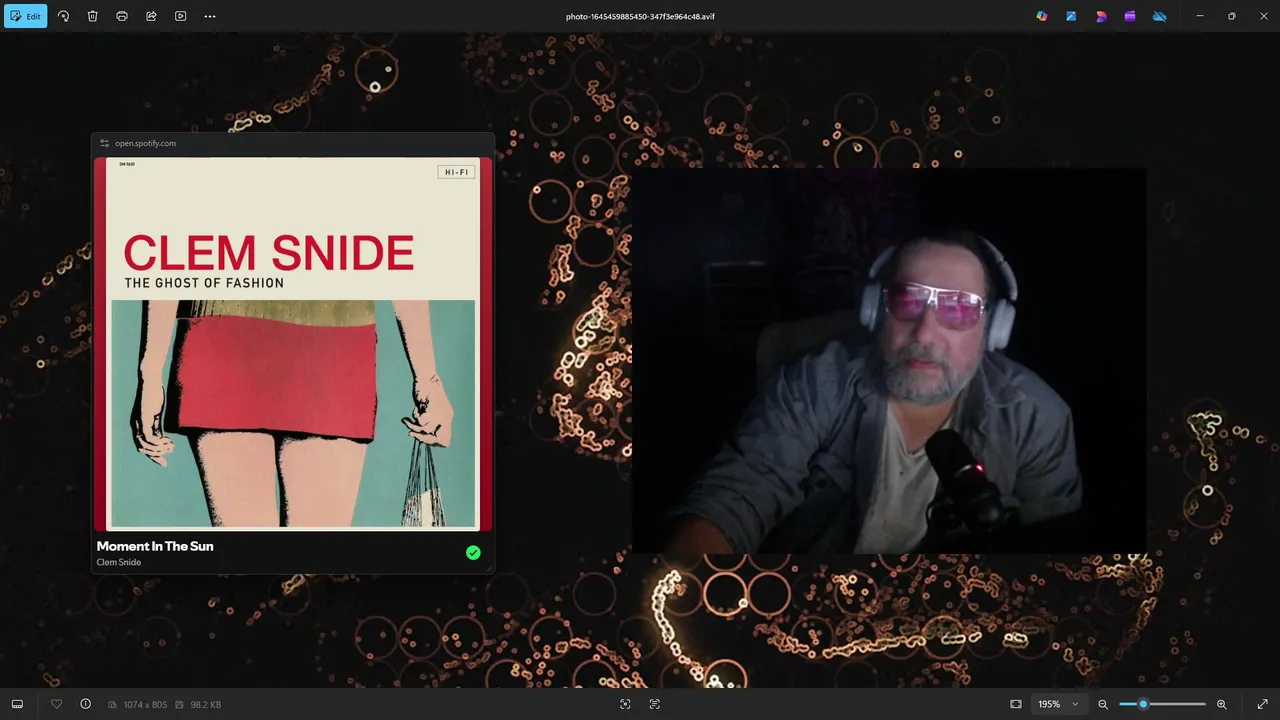Open the 195% zoom level dropdown
This screenshot has width=1280, height=720.
[1059, 704]
